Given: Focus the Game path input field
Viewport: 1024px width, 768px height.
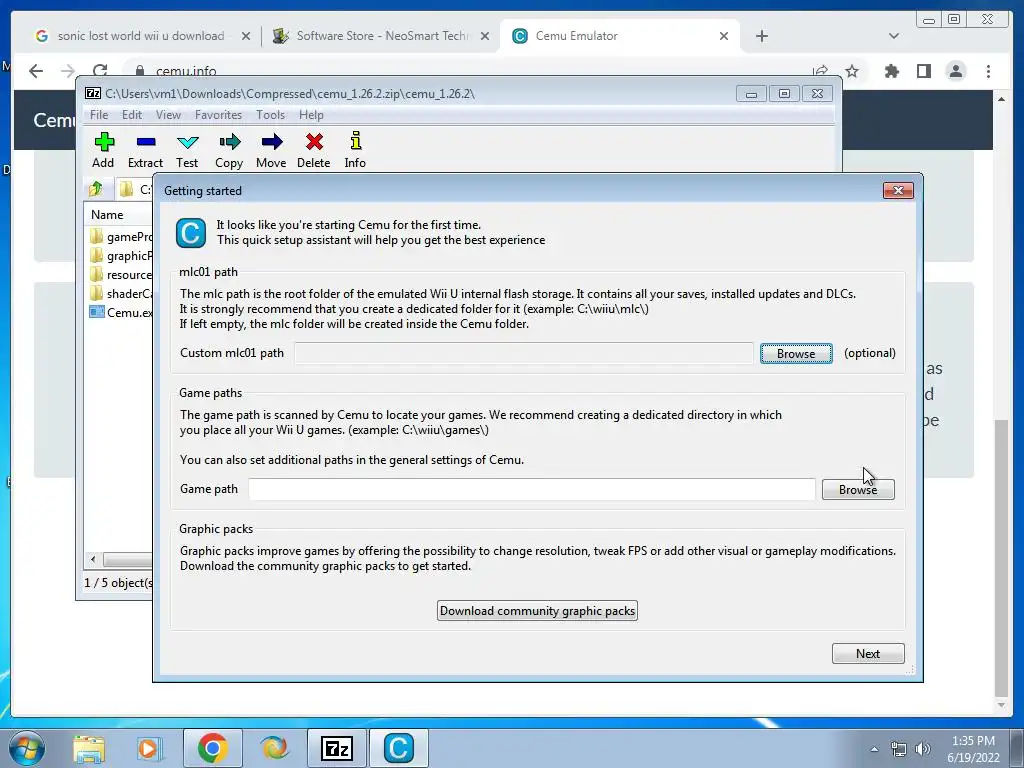Looking at the screenshot, I should tap(532, 488).
